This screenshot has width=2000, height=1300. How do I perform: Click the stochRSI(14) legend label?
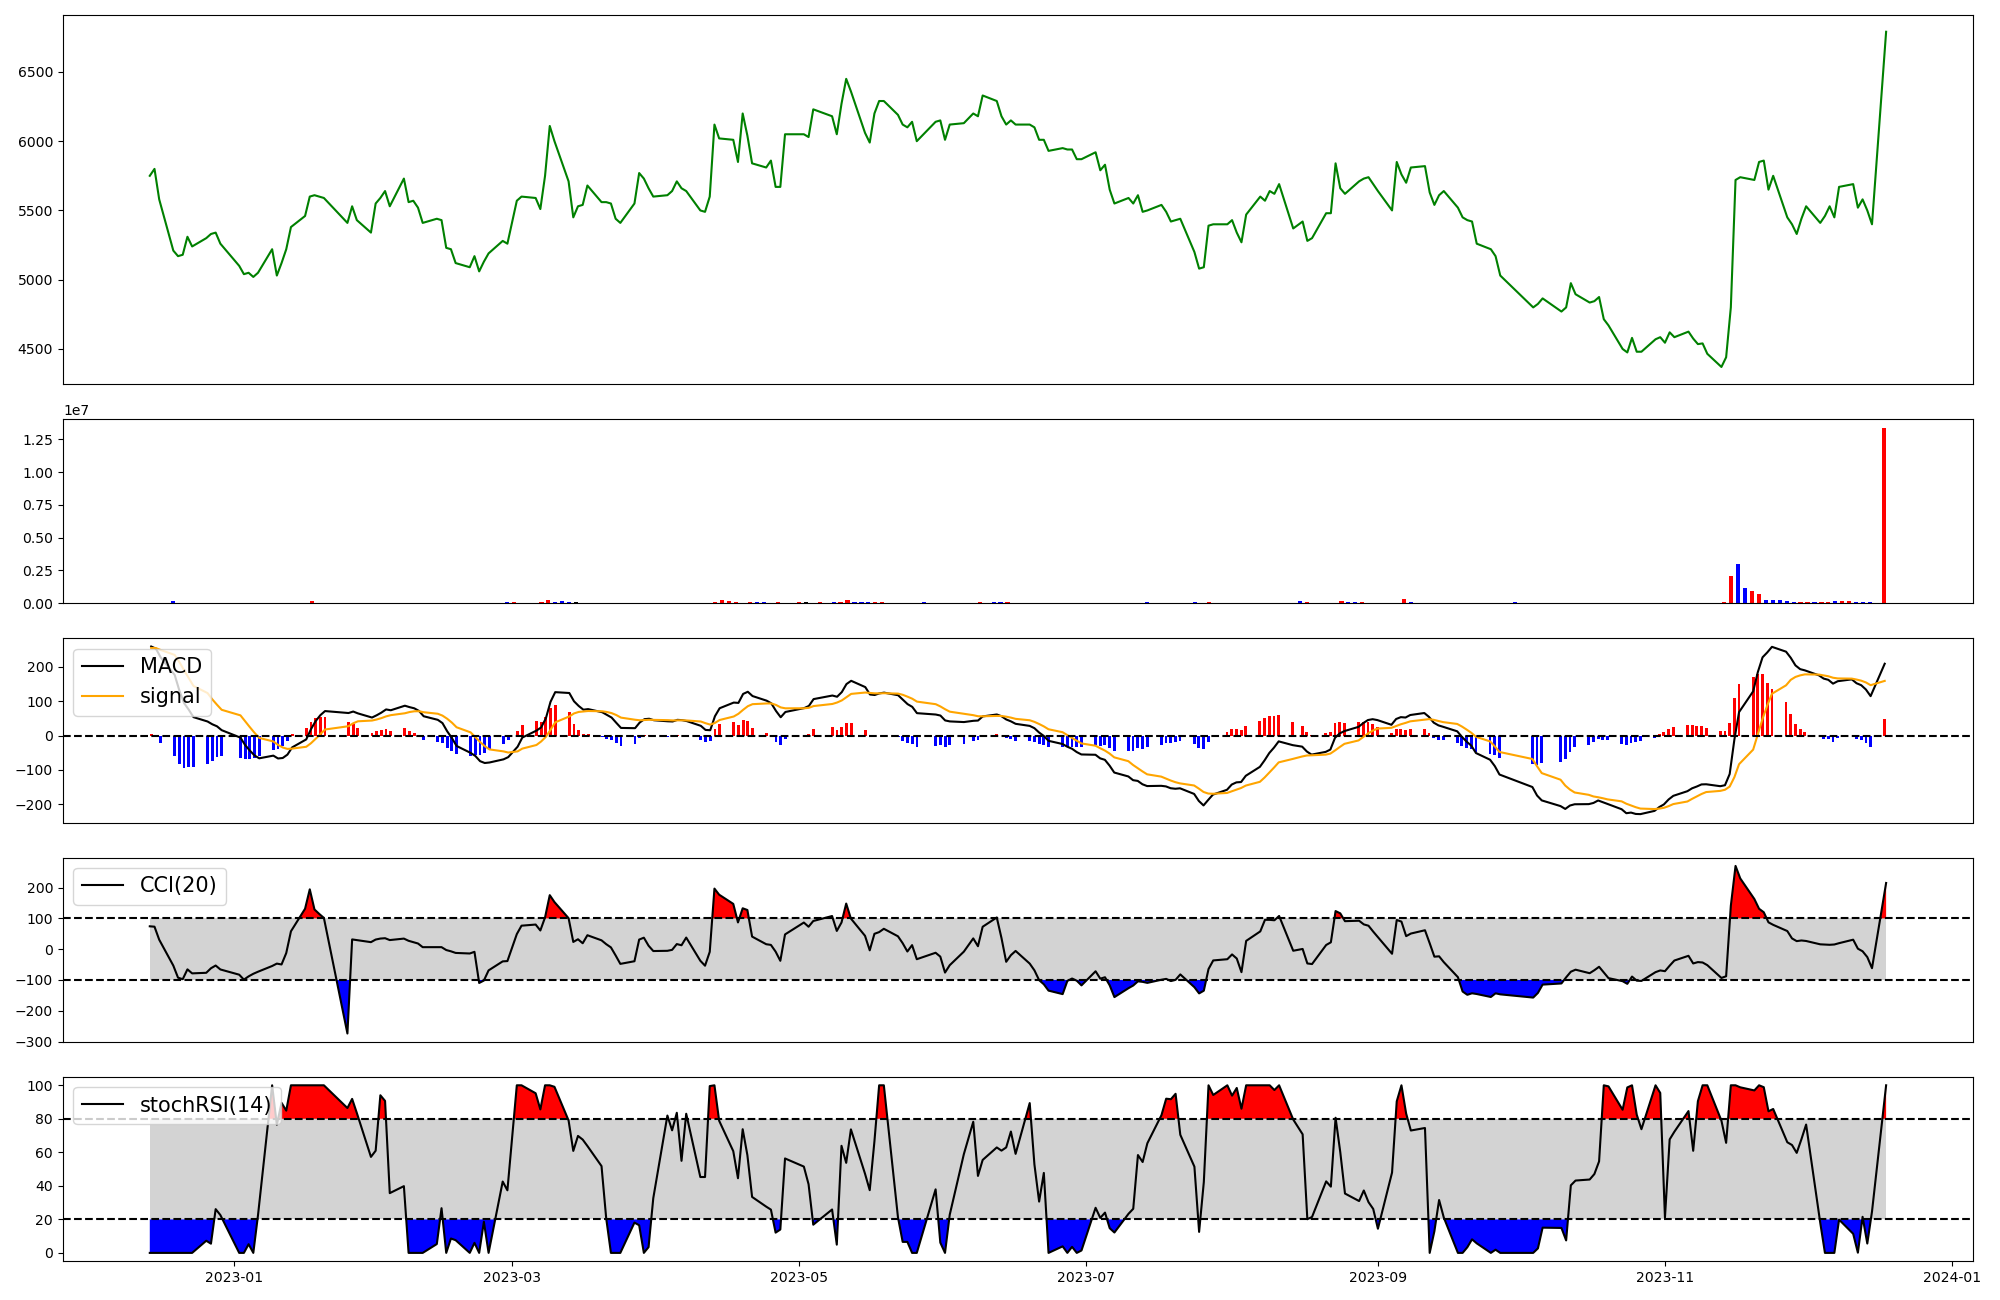pyautogui.click(x=205, y=1105)
